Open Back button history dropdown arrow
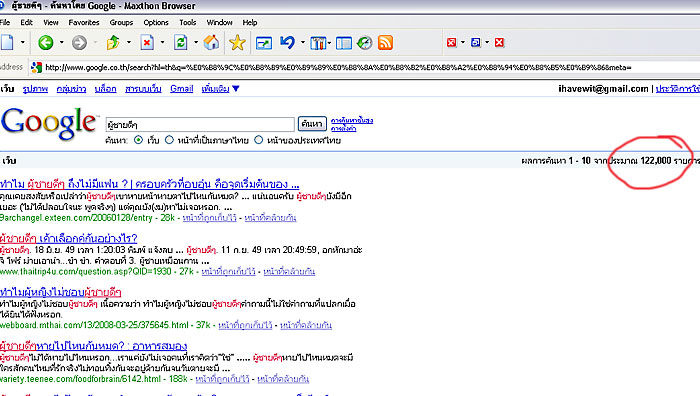700x396 pixels. [62, 43]
